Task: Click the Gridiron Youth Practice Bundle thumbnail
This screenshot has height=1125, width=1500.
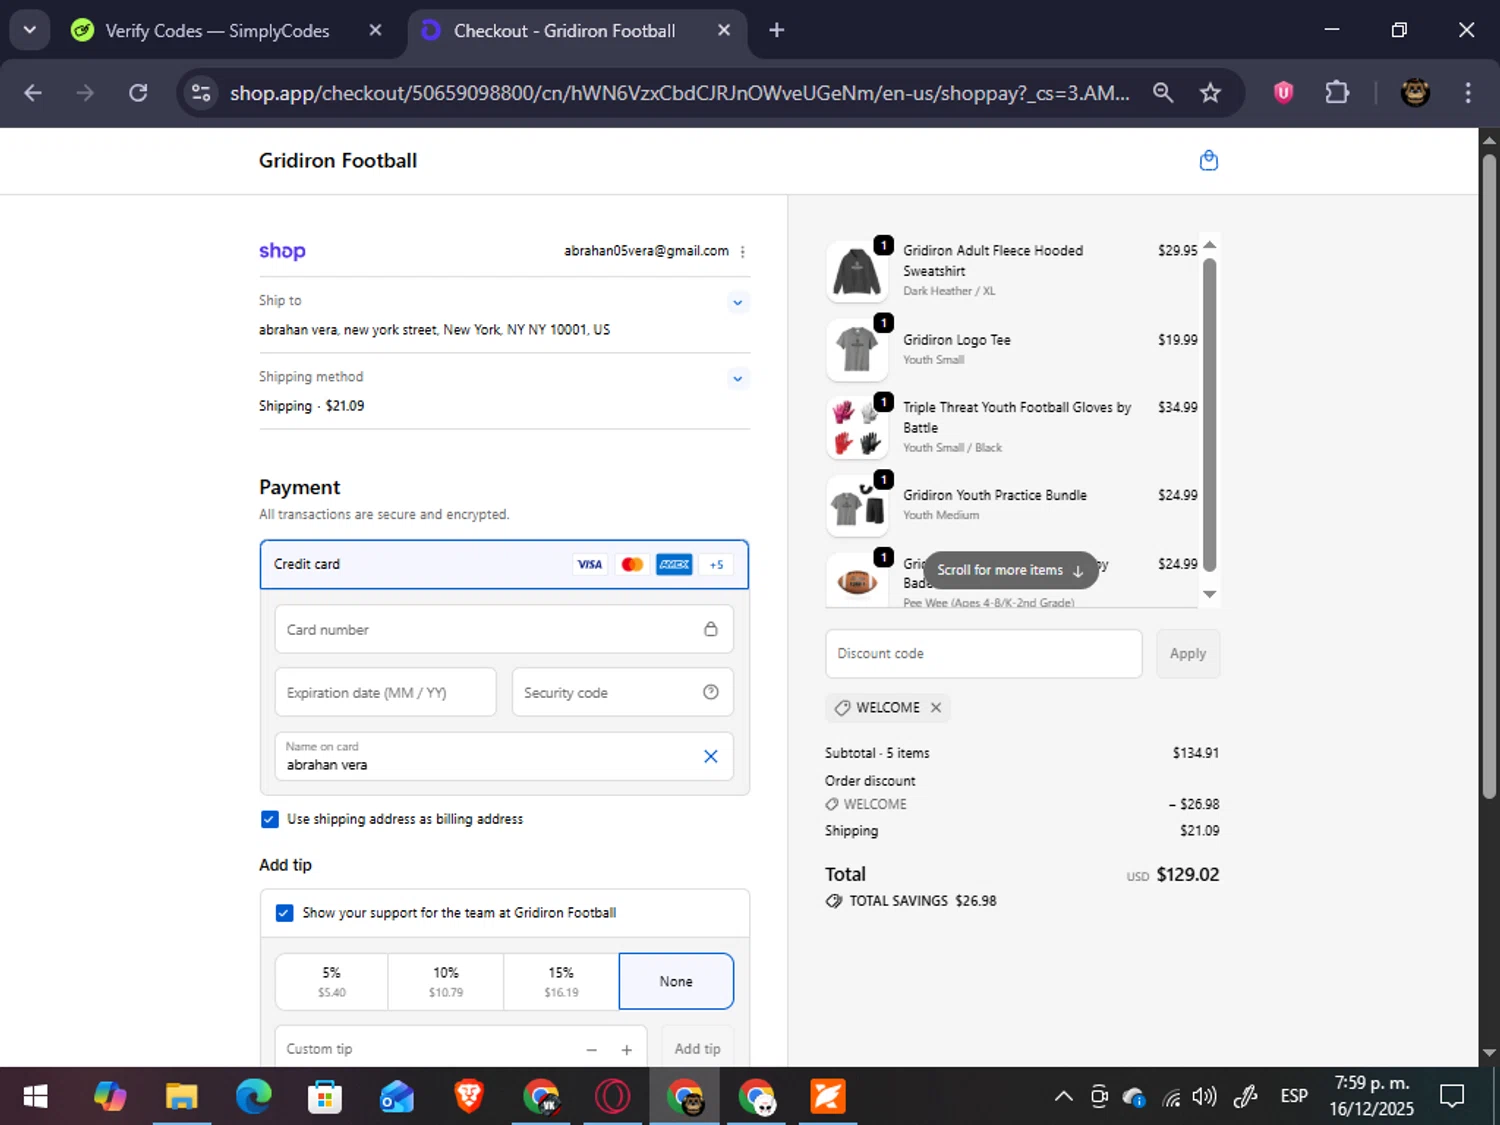Action: (857, 505)
